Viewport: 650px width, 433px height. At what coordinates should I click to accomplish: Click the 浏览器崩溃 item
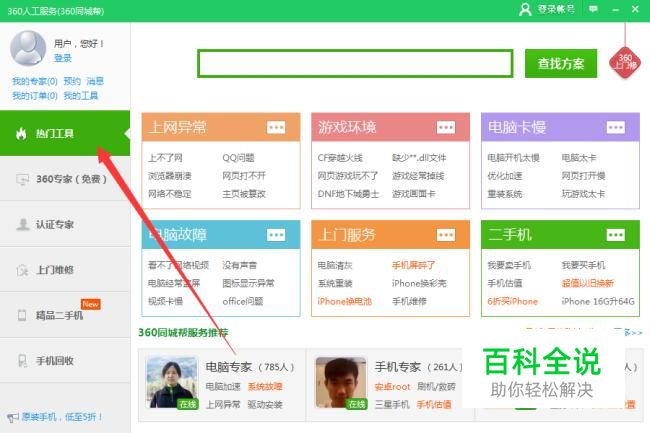click(170, 176)
